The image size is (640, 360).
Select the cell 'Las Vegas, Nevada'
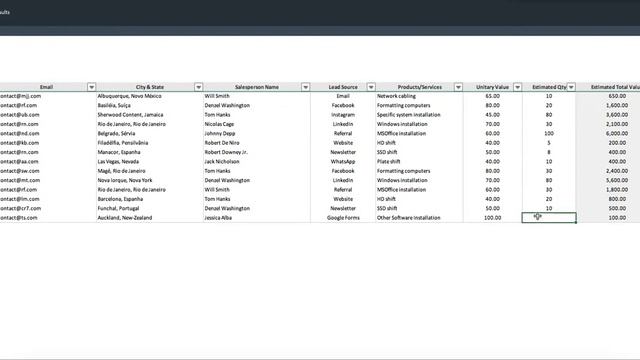click(x=150, y=162)
